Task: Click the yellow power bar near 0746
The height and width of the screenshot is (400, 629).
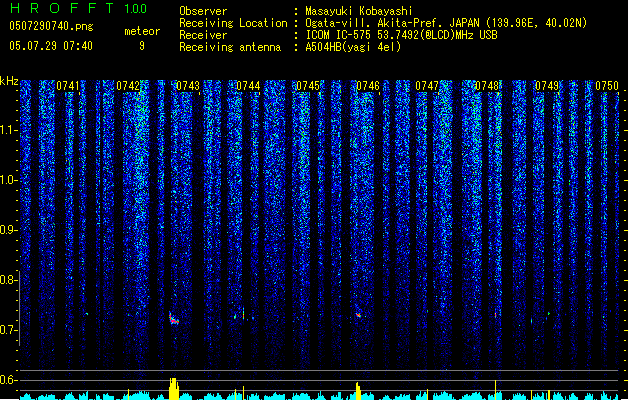Action: pos(358,391)
